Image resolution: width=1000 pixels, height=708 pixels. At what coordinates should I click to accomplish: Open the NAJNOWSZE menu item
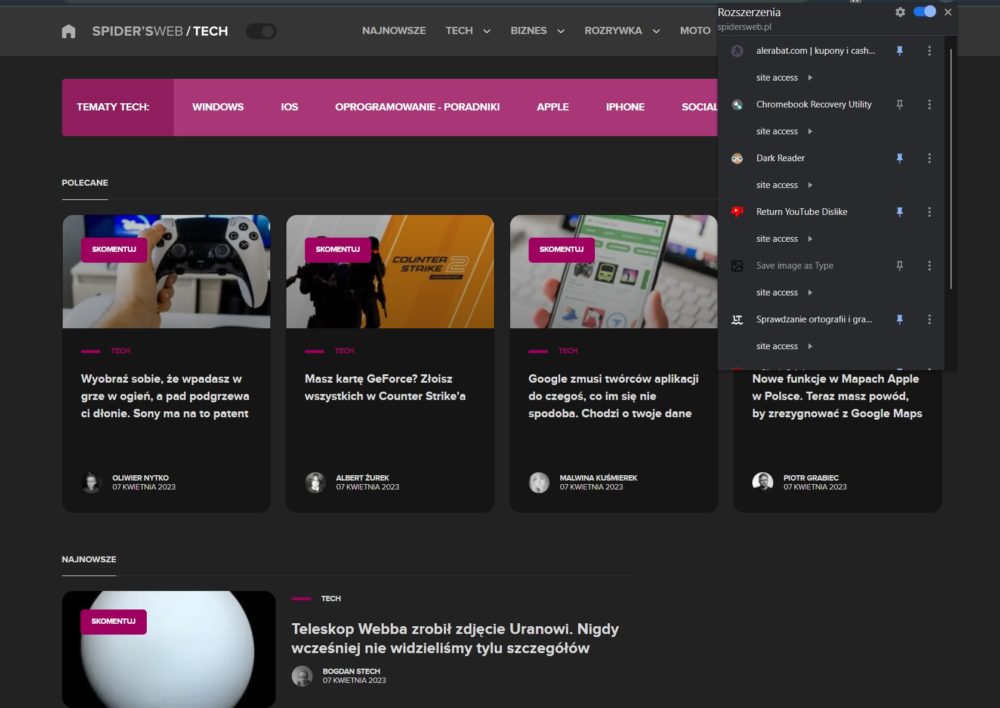[x=393, y=31]
